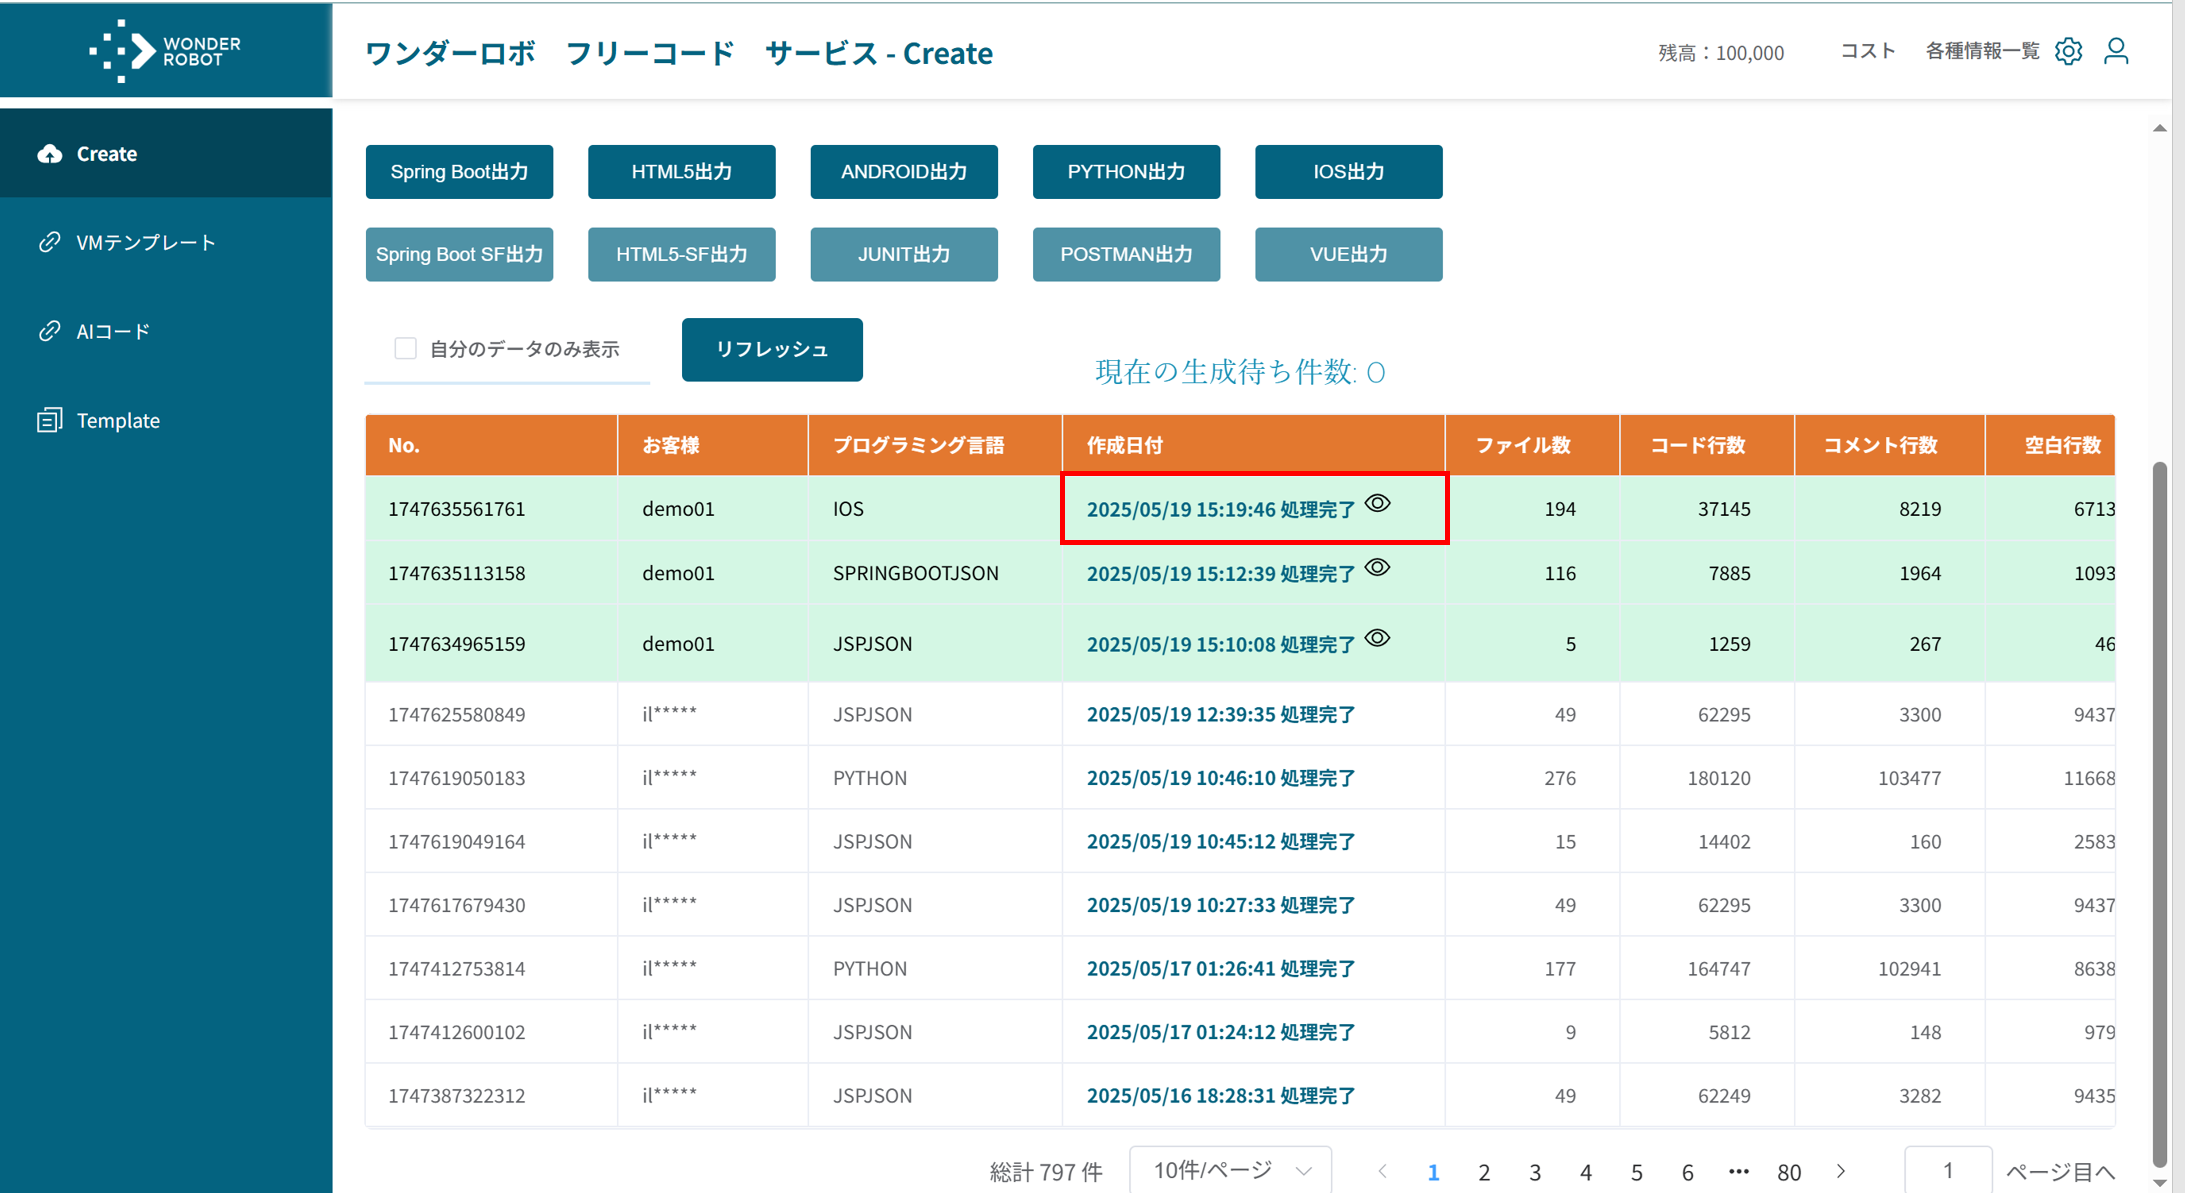The height and width of the screenshot is (1193, 2185).
Task: Go to page 6
Action: [x=1688, y=1172]
